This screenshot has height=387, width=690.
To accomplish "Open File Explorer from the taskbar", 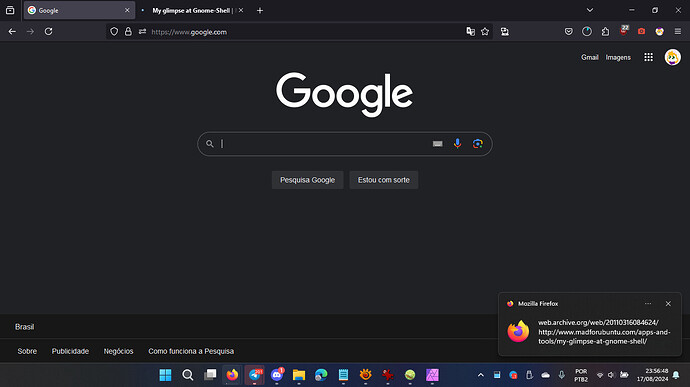I will (299, 375).
